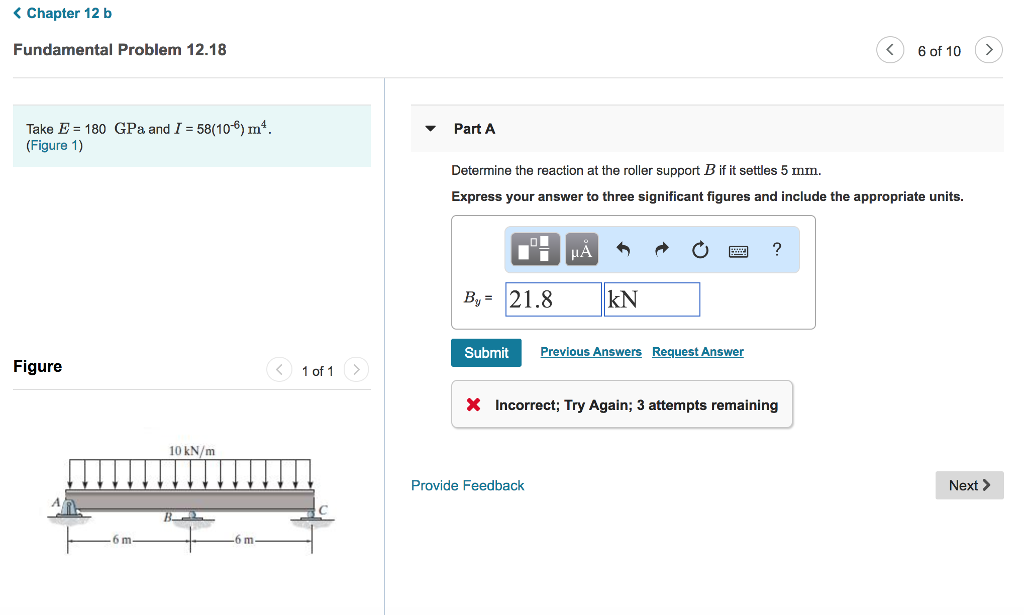Click the question mark help icon
This screenshot has height=615, width=1024.
pos(777,249)
